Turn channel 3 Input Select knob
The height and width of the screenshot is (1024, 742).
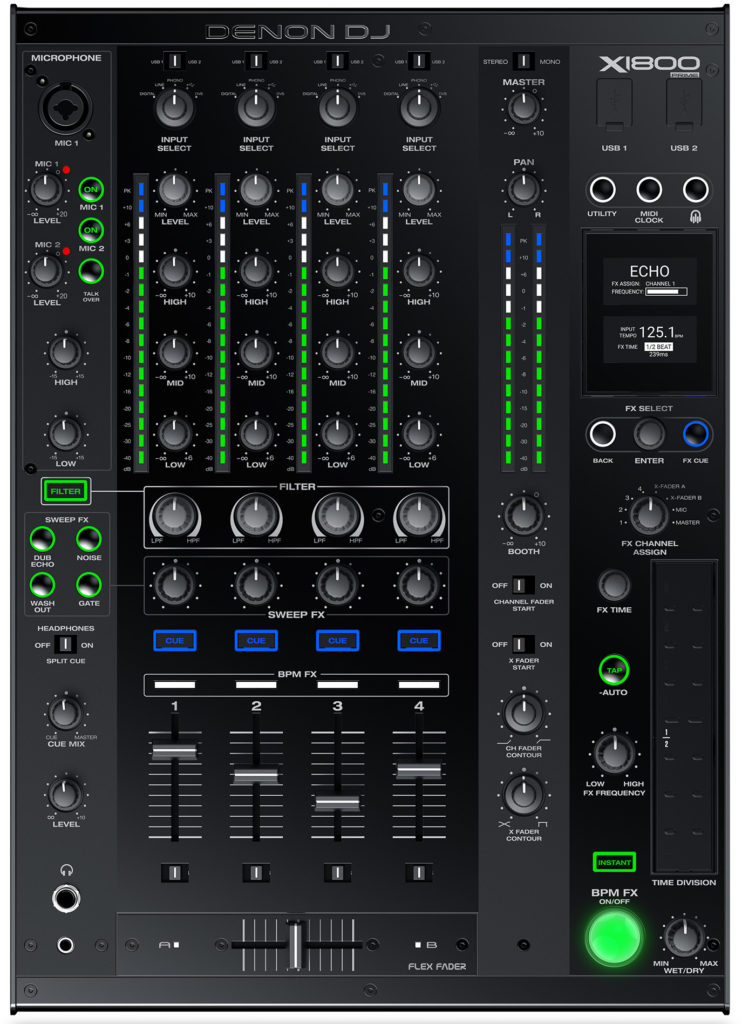pos(338,108)
